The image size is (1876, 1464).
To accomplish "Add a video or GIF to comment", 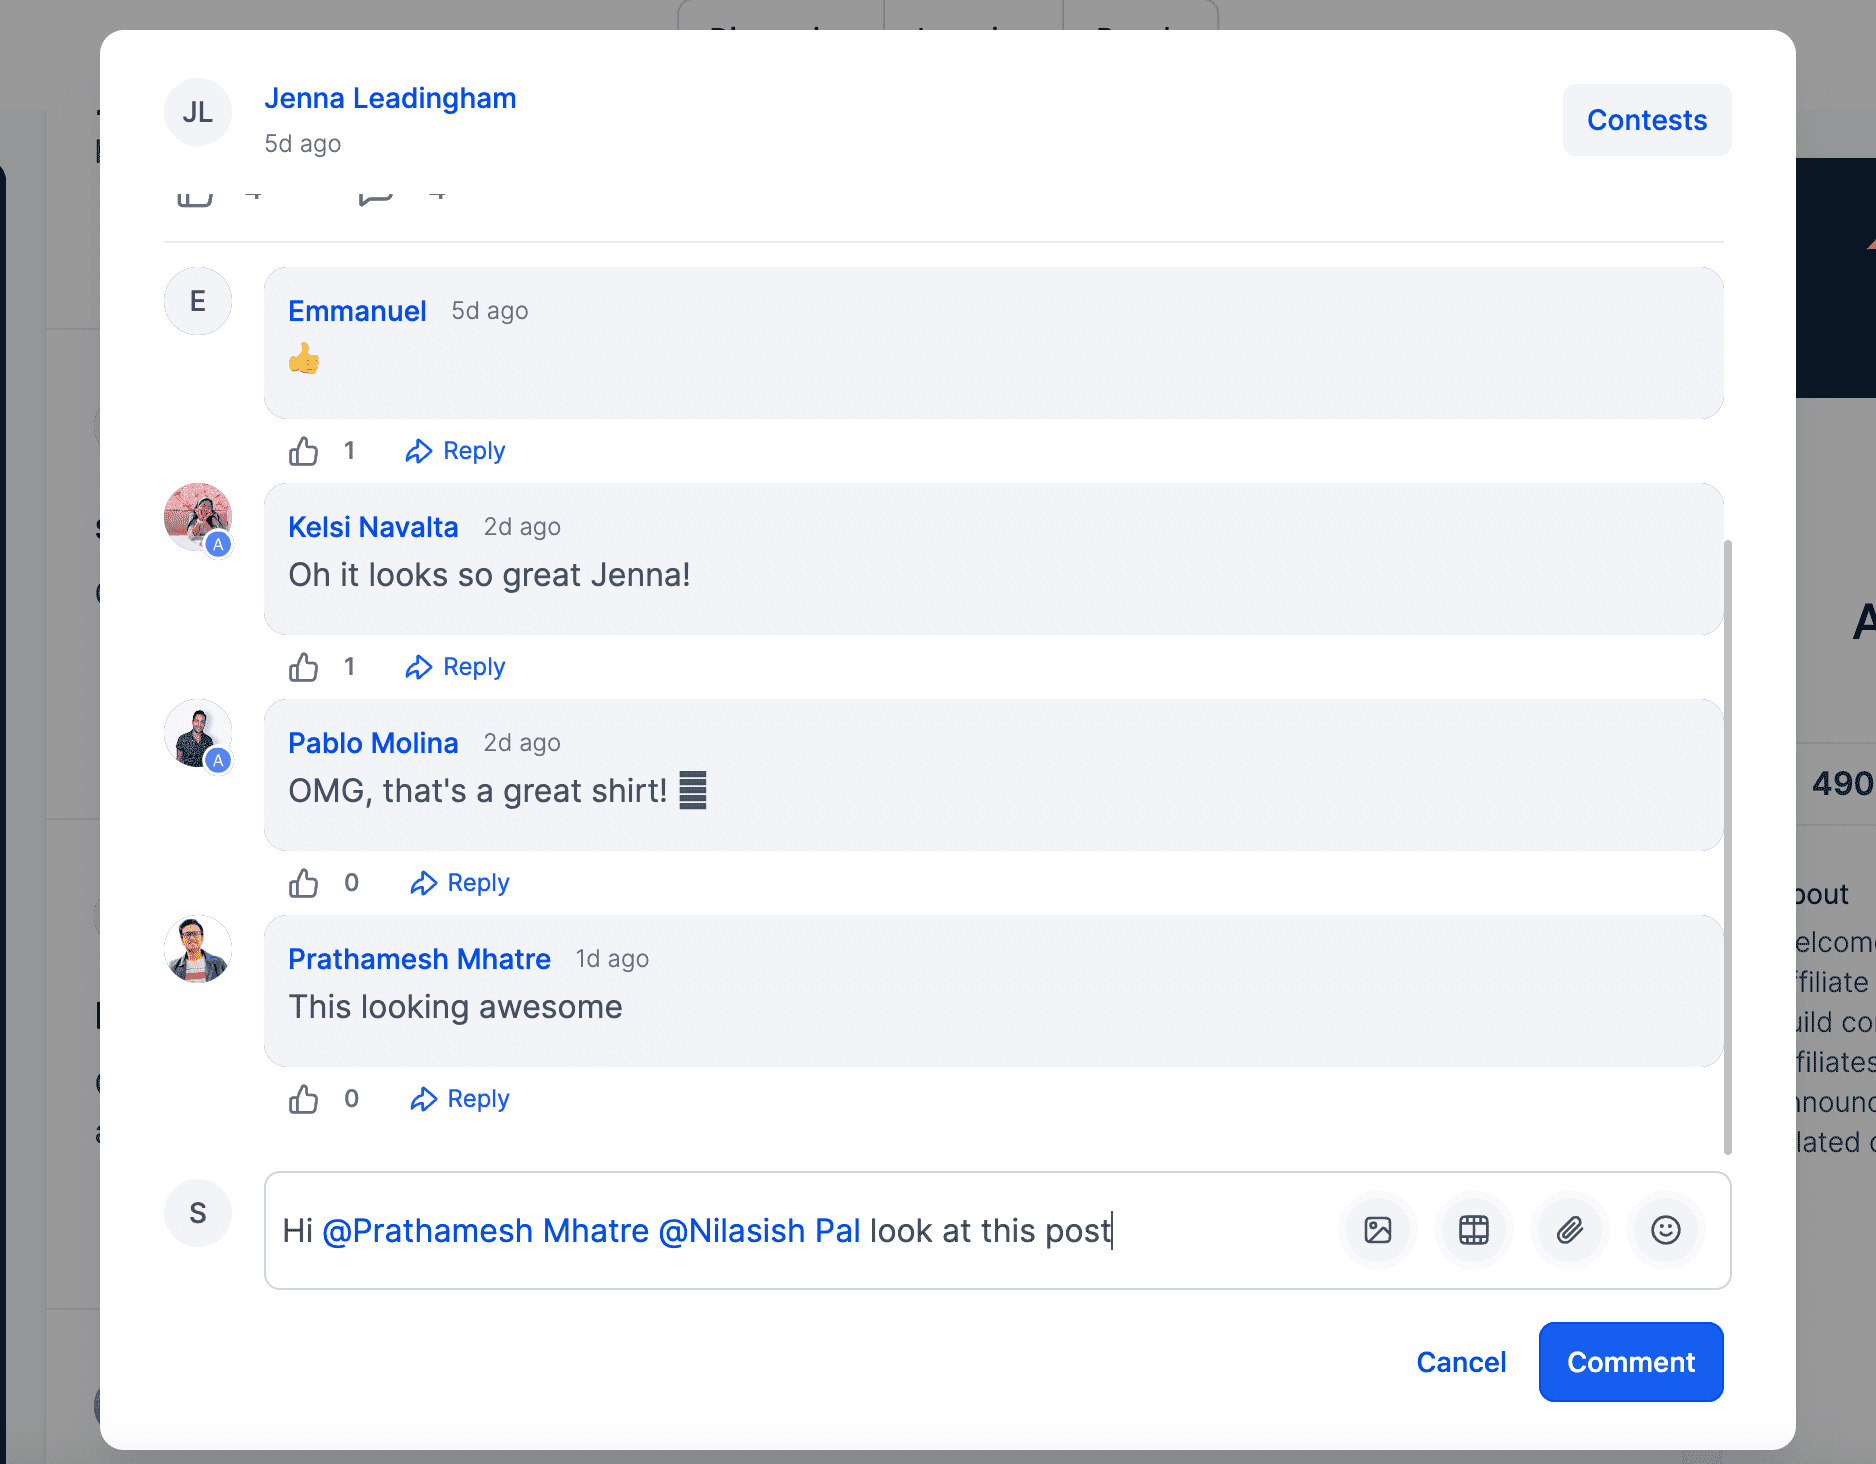I will tap(1474, 1230).
